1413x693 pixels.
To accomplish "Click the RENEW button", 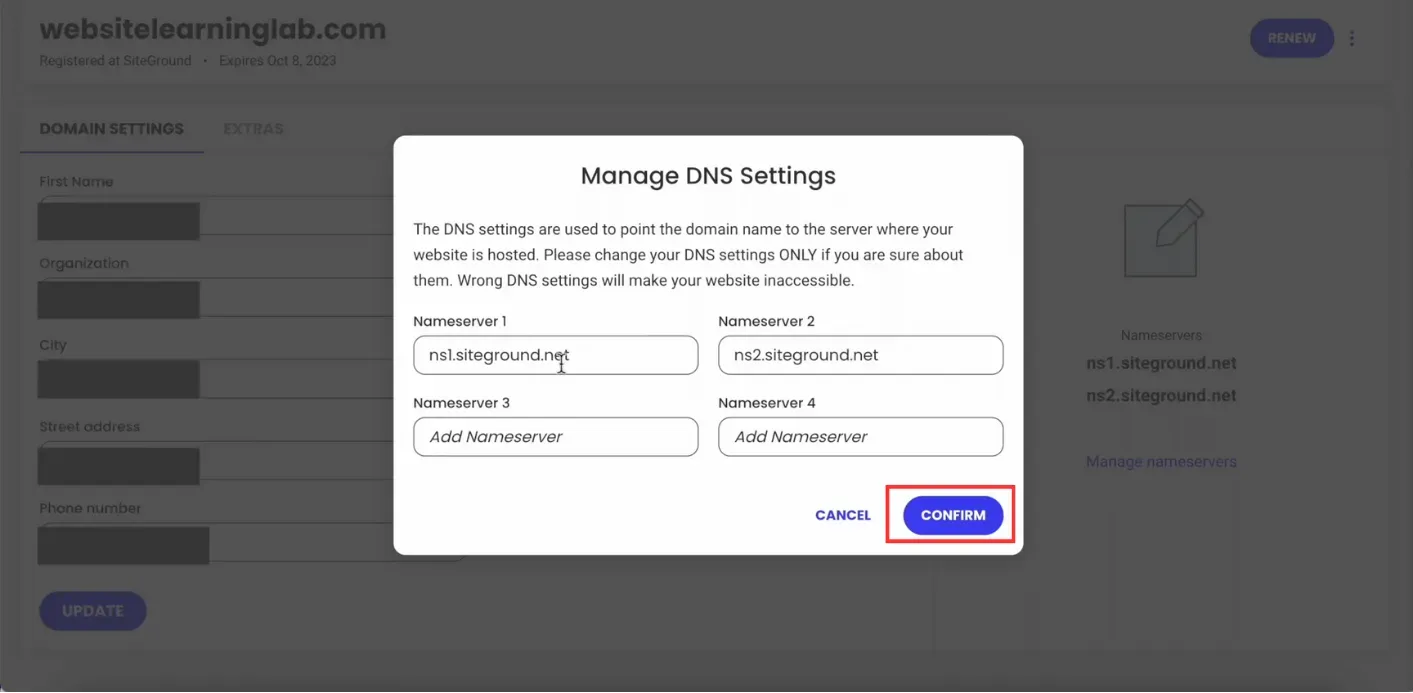I will tap(1291, 38).
